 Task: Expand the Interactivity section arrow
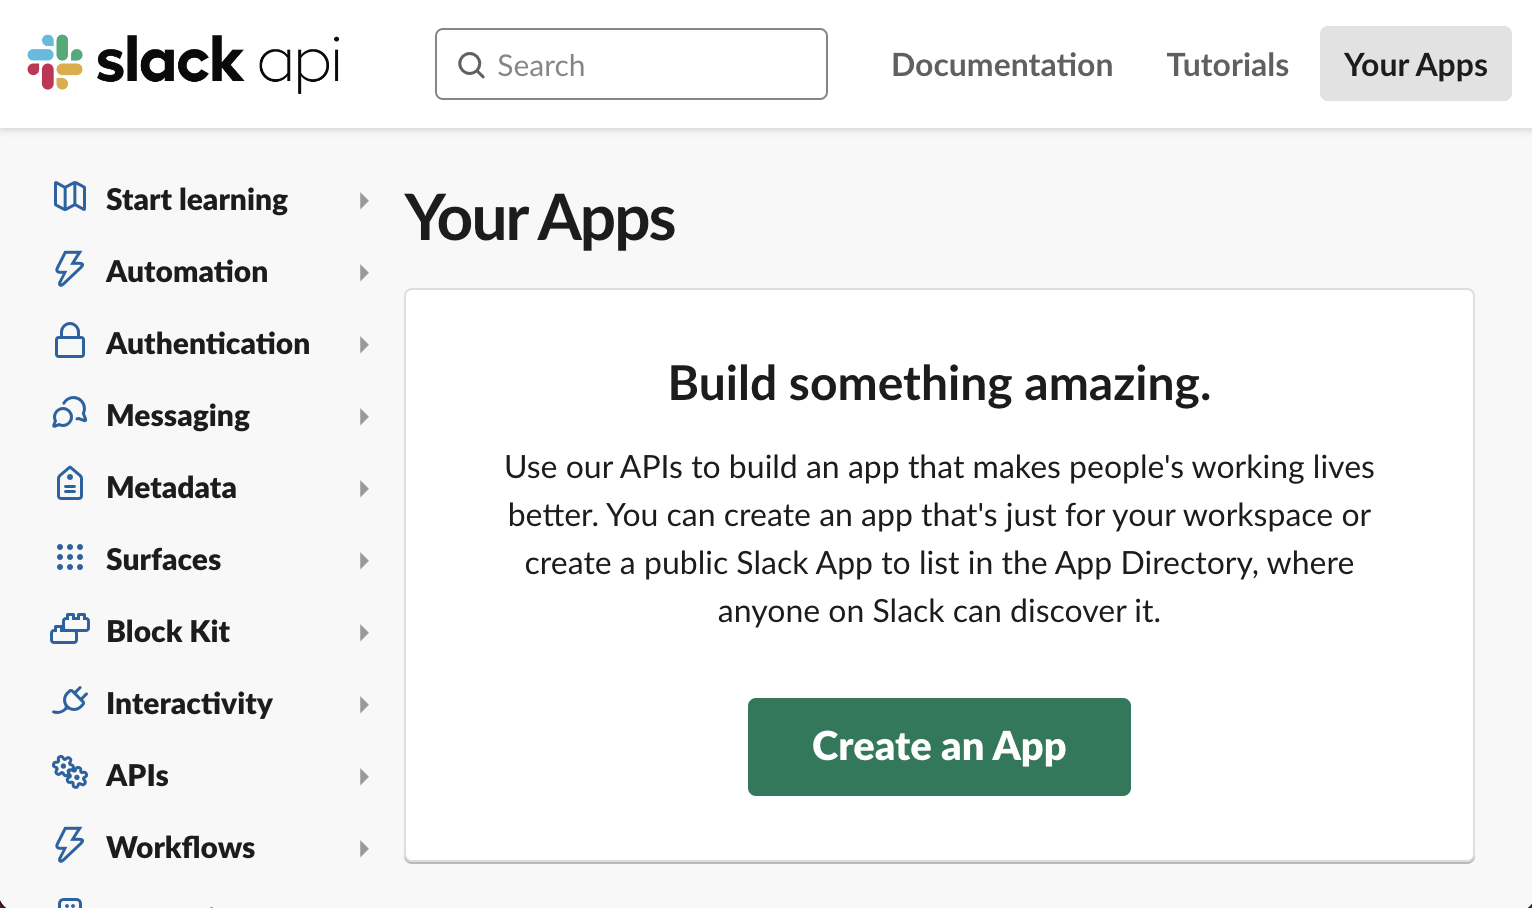coord(364,705)
